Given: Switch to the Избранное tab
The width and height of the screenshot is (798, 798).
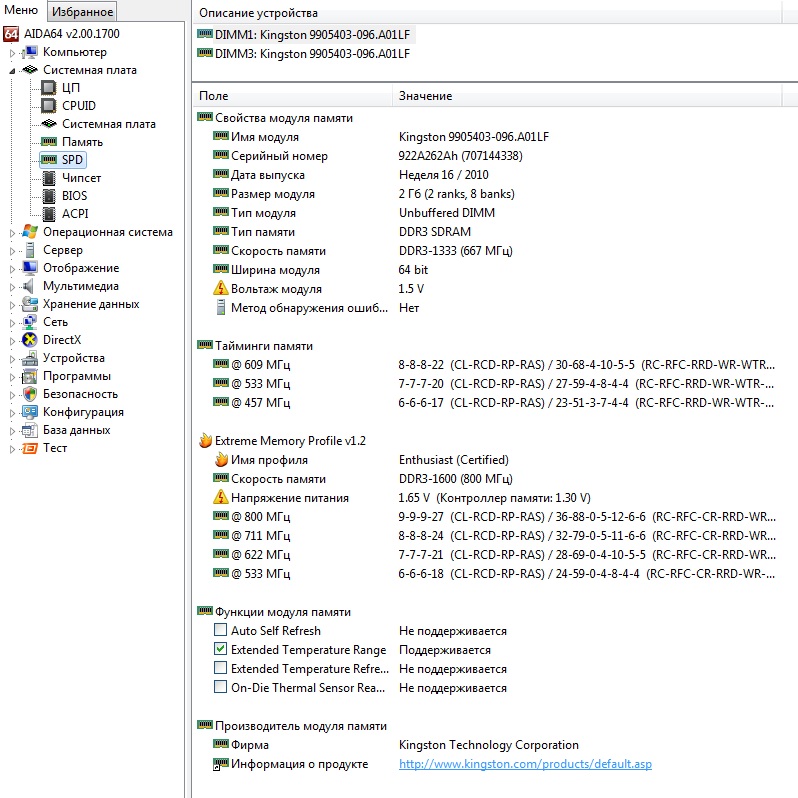Looking at the screenshot, I should (82, 11).
